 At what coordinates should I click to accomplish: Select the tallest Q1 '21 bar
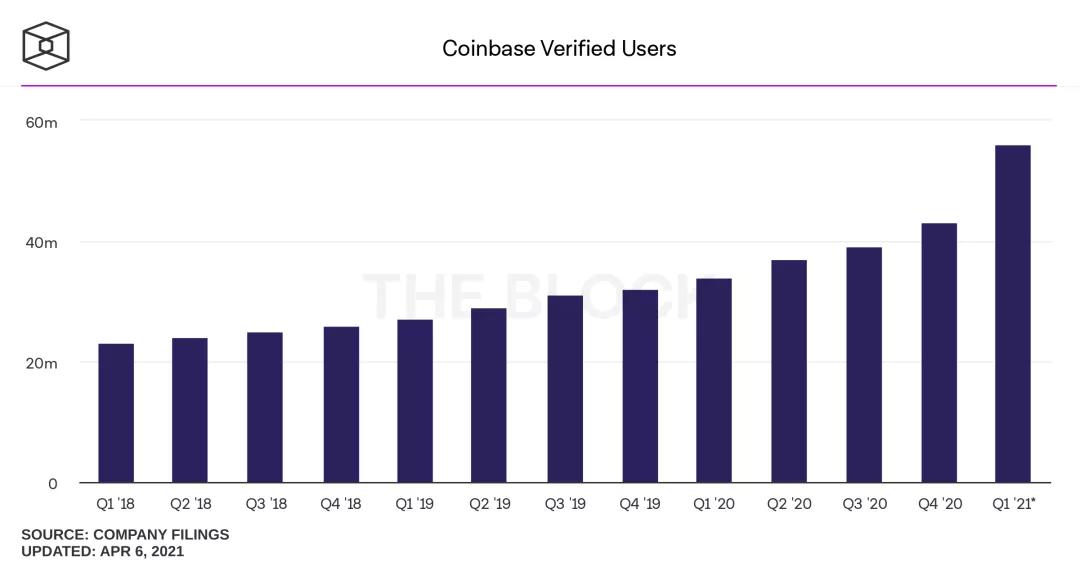coord(1013,314)
